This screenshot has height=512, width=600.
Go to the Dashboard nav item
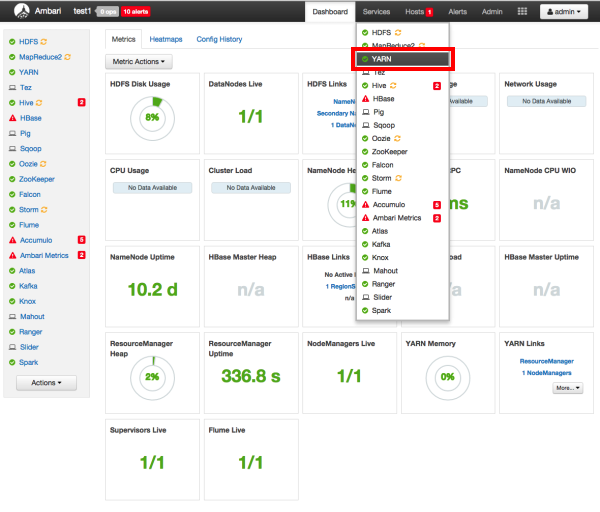coord(330,12)
